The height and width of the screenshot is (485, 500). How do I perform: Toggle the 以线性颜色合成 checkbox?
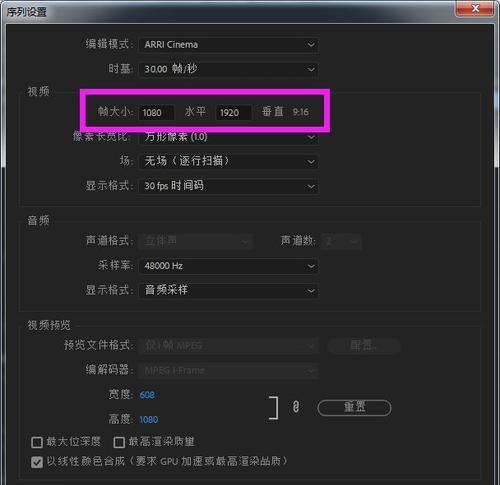pyautogui.click(x=37, y=462)
